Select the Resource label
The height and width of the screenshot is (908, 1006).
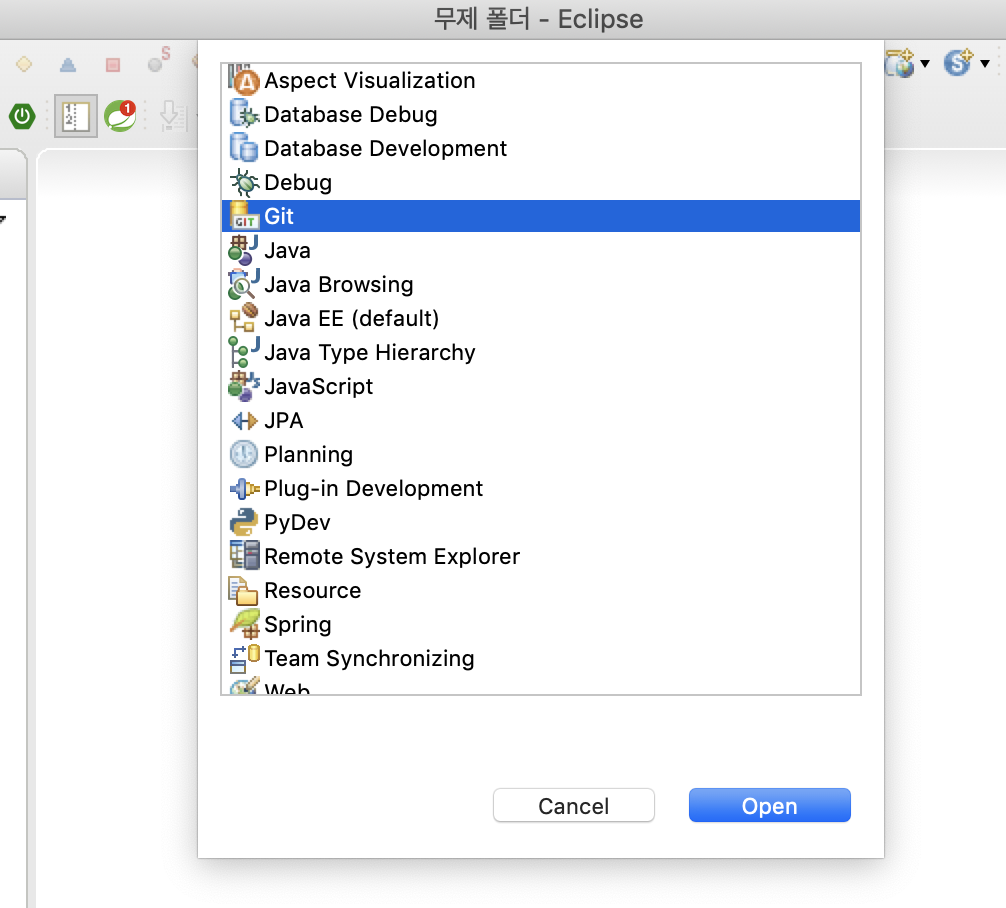pos(312,591)
